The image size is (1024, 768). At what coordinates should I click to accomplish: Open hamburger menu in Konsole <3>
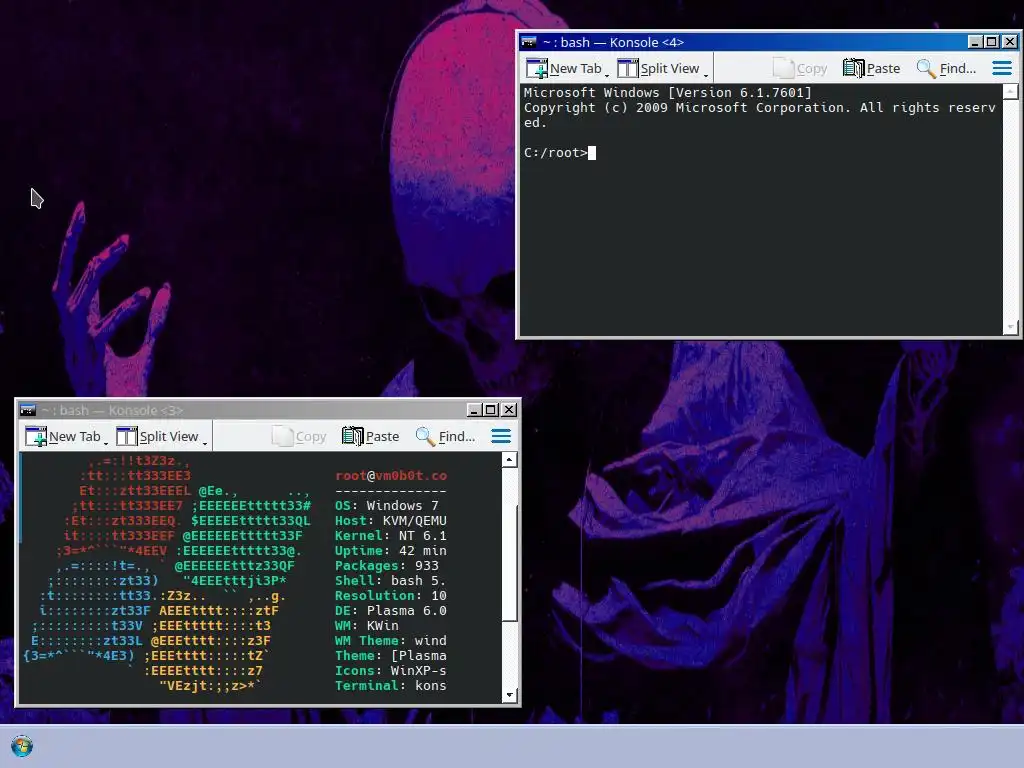(x=501, y=436)
